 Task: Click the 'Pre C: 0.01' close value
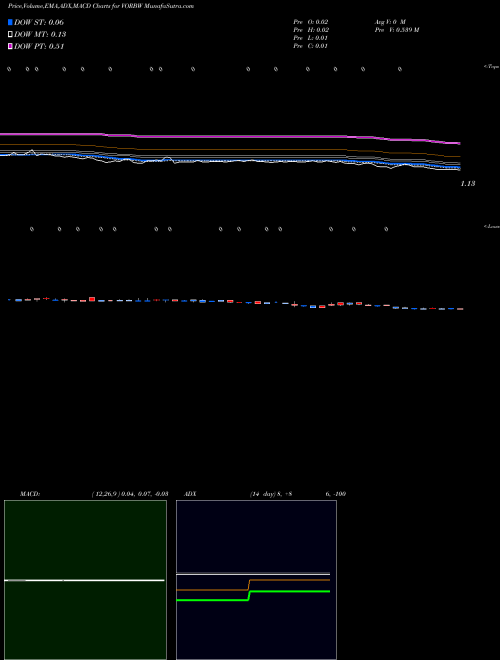click(311, 46)
